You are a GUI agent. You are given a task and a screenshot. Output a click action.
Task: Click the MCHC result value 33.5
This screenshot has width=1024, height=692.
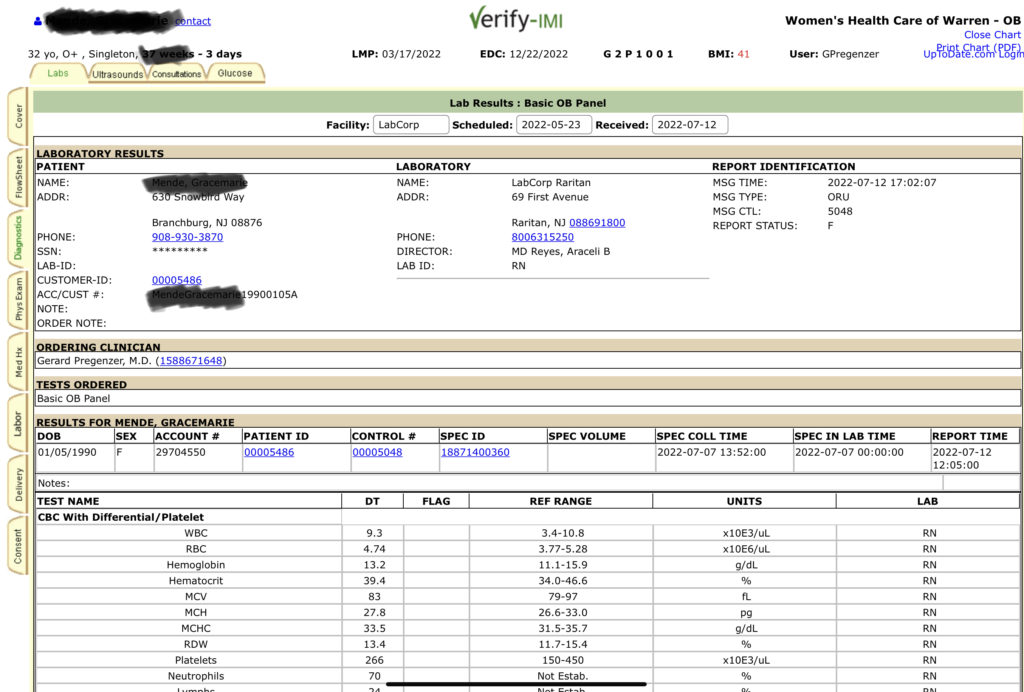click(374, 629)
